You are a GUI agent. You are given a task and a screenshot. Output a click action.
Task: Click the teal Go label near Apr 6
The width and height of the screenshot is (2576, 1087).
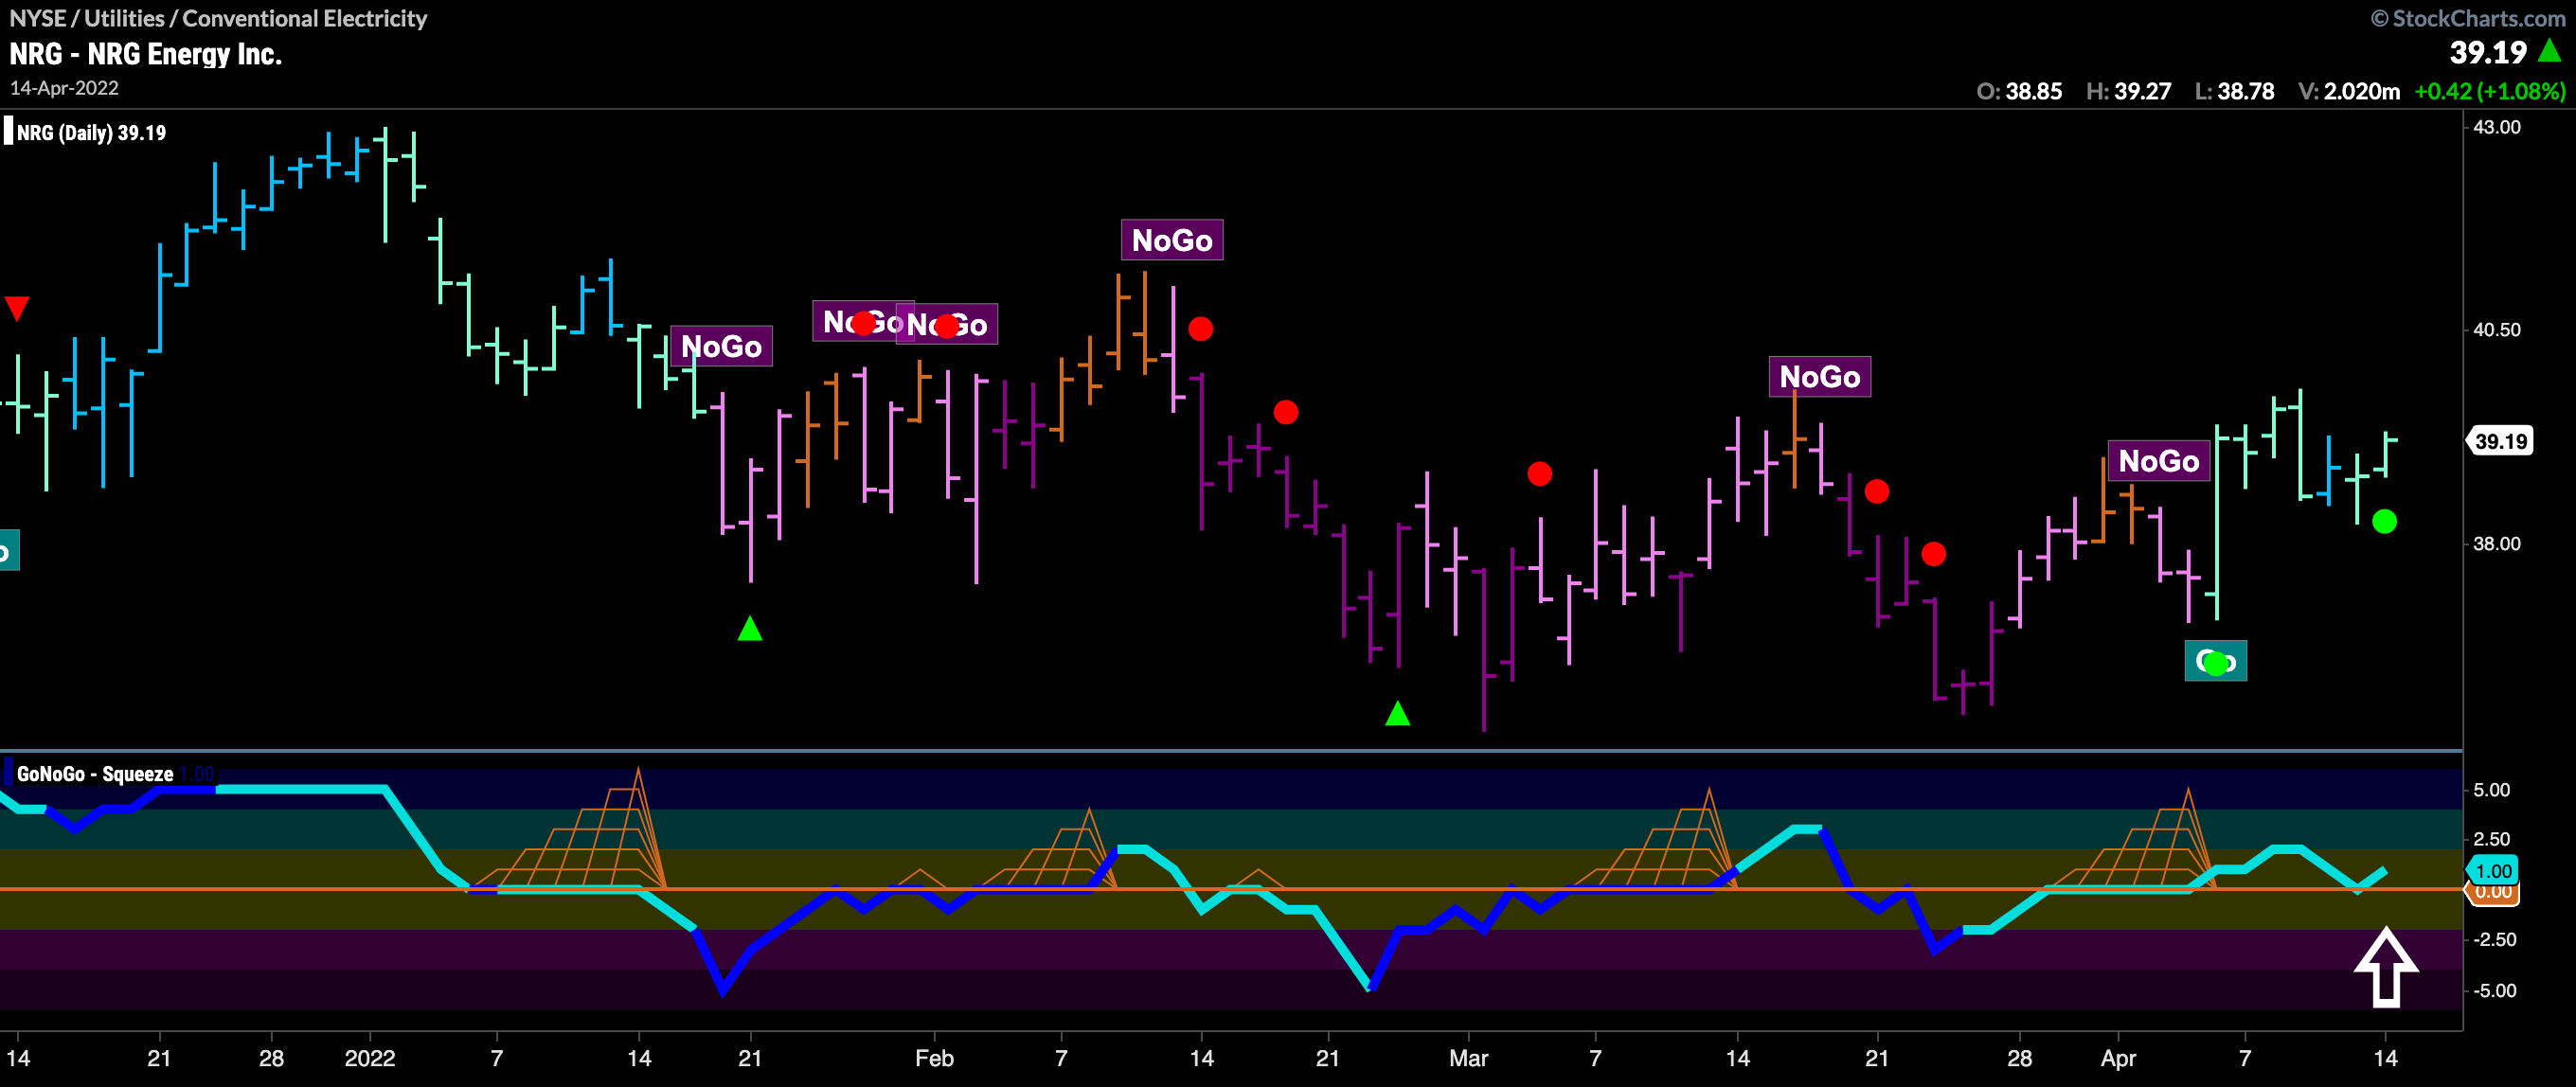point(2216,661)
